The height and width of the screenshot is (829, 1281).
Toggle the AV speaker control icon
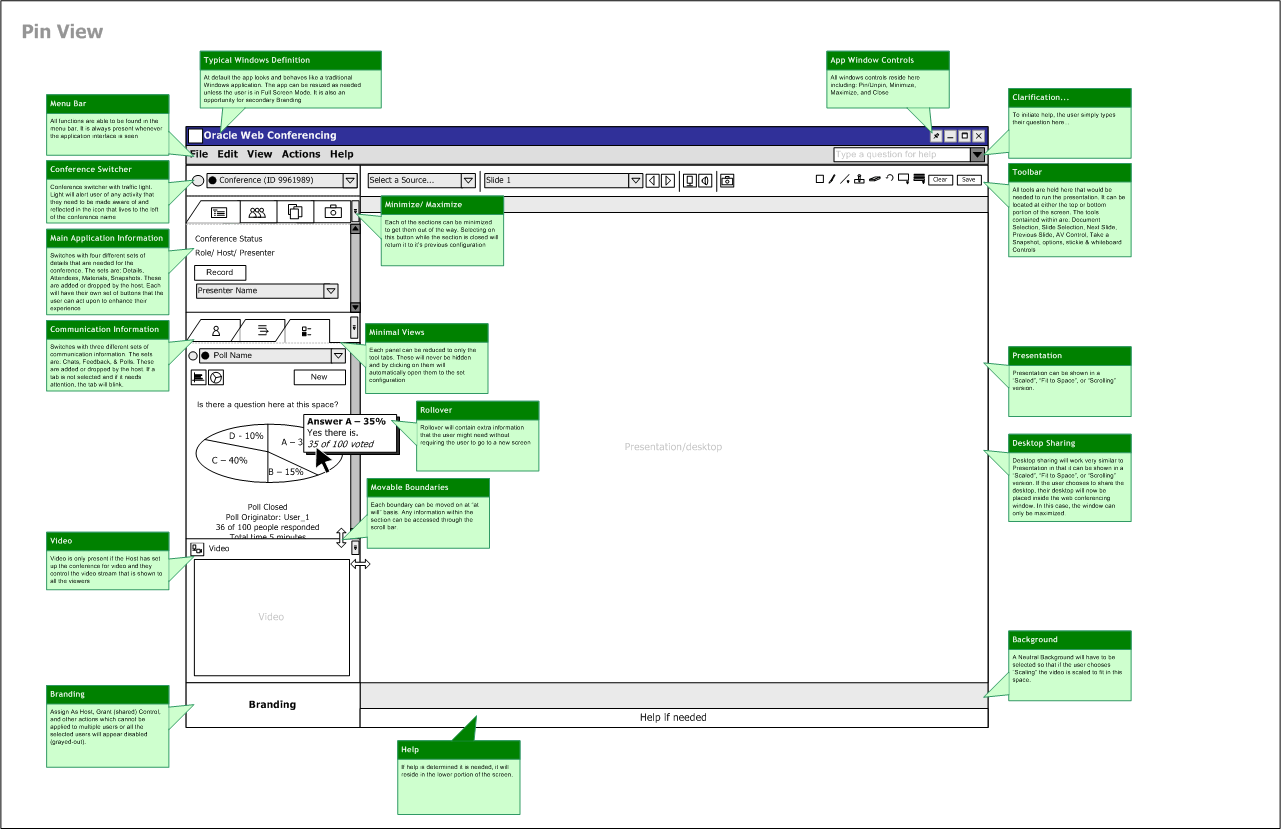pos(705,180)
